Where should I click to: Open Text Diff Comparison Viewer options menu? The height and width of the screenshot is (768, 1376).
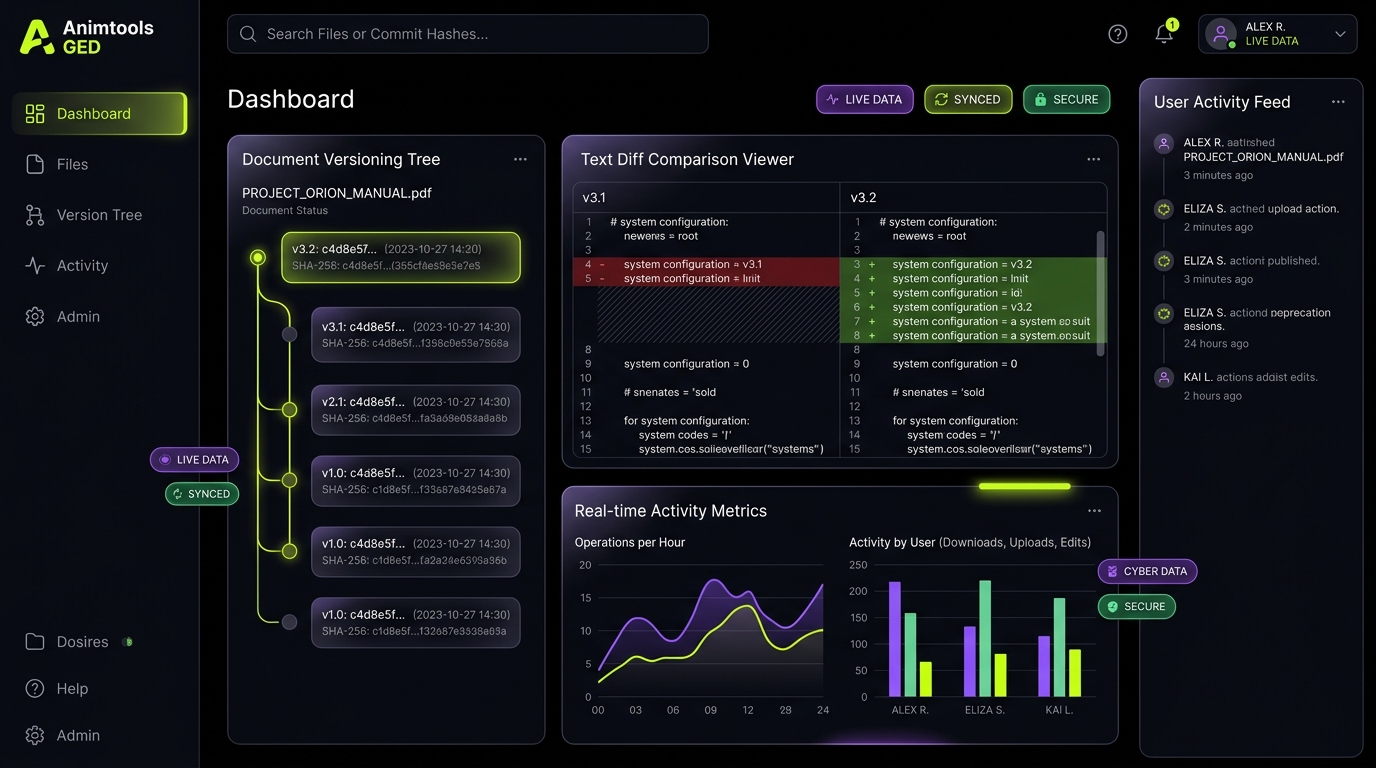[x=1094, y=159]
